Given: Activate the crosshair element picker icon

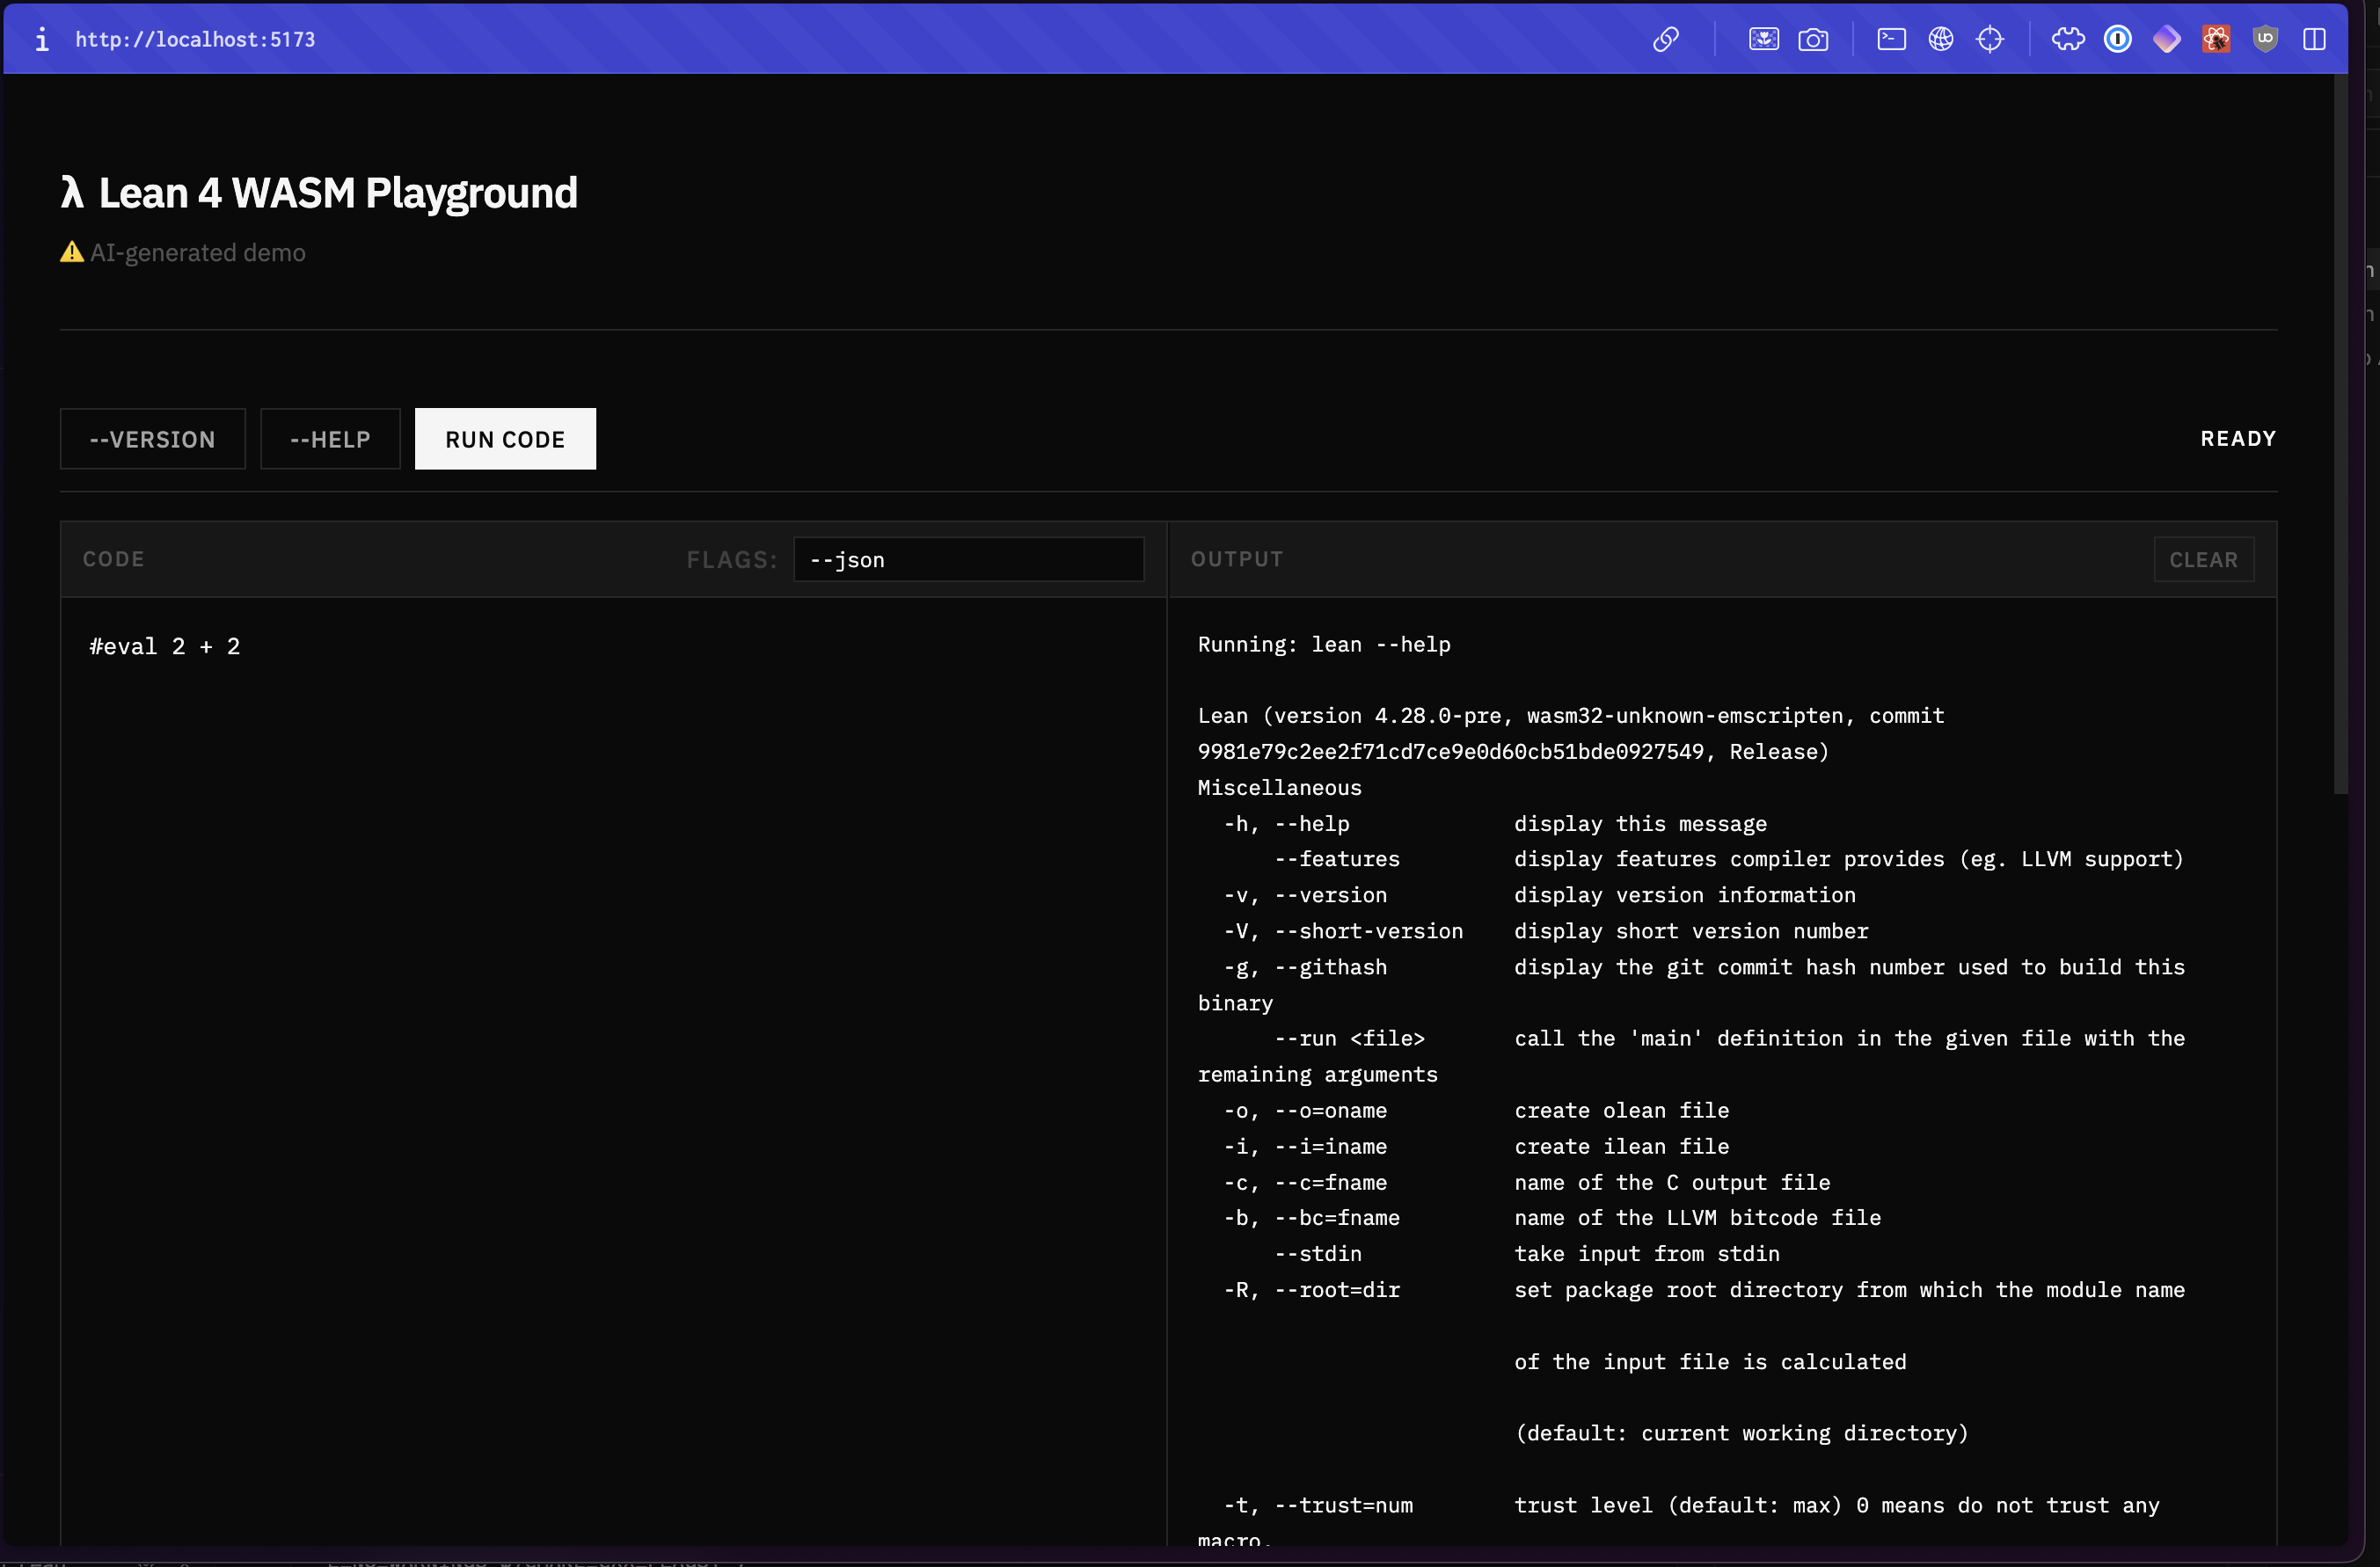Looking at the screenshot, I should click(x=1990, y=39).
